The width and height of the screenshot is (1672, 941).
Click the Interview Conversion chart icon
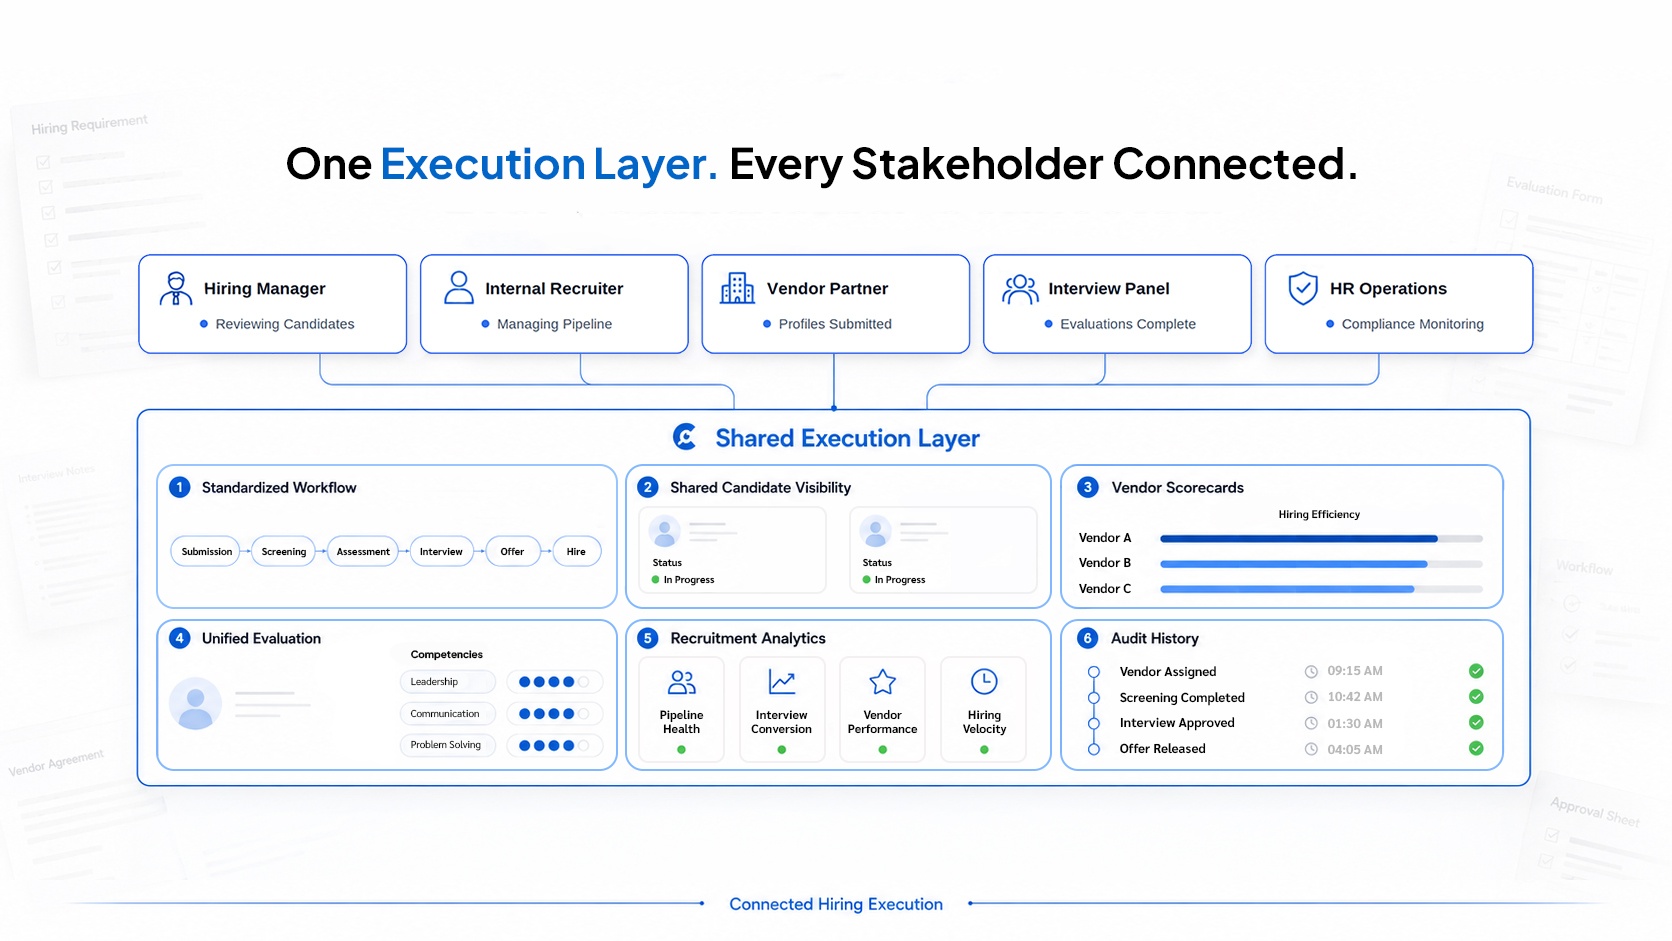pyautogui.click(x=782, y=682)
